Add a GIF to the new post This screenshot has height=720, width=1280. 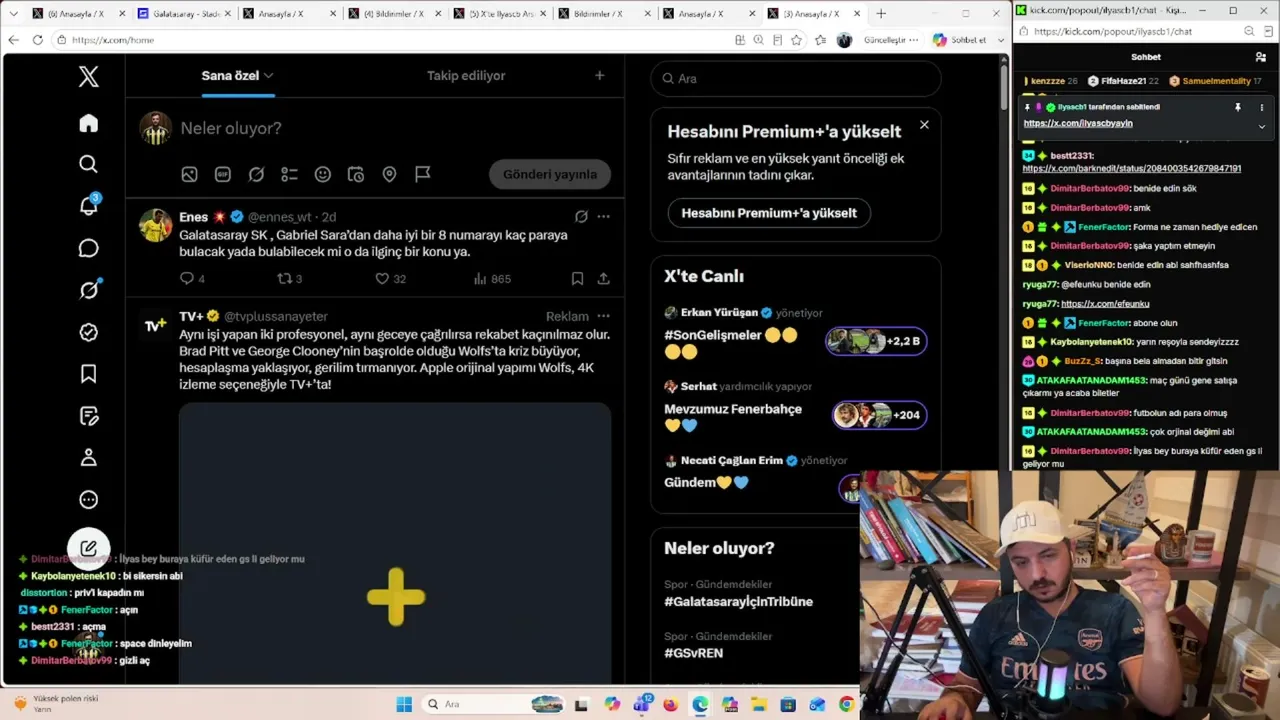222,174
